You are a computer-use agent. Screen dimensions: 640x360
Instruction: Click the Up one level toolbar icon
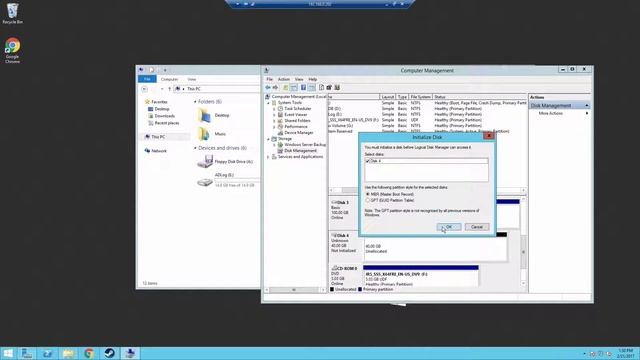click(286, 87)
